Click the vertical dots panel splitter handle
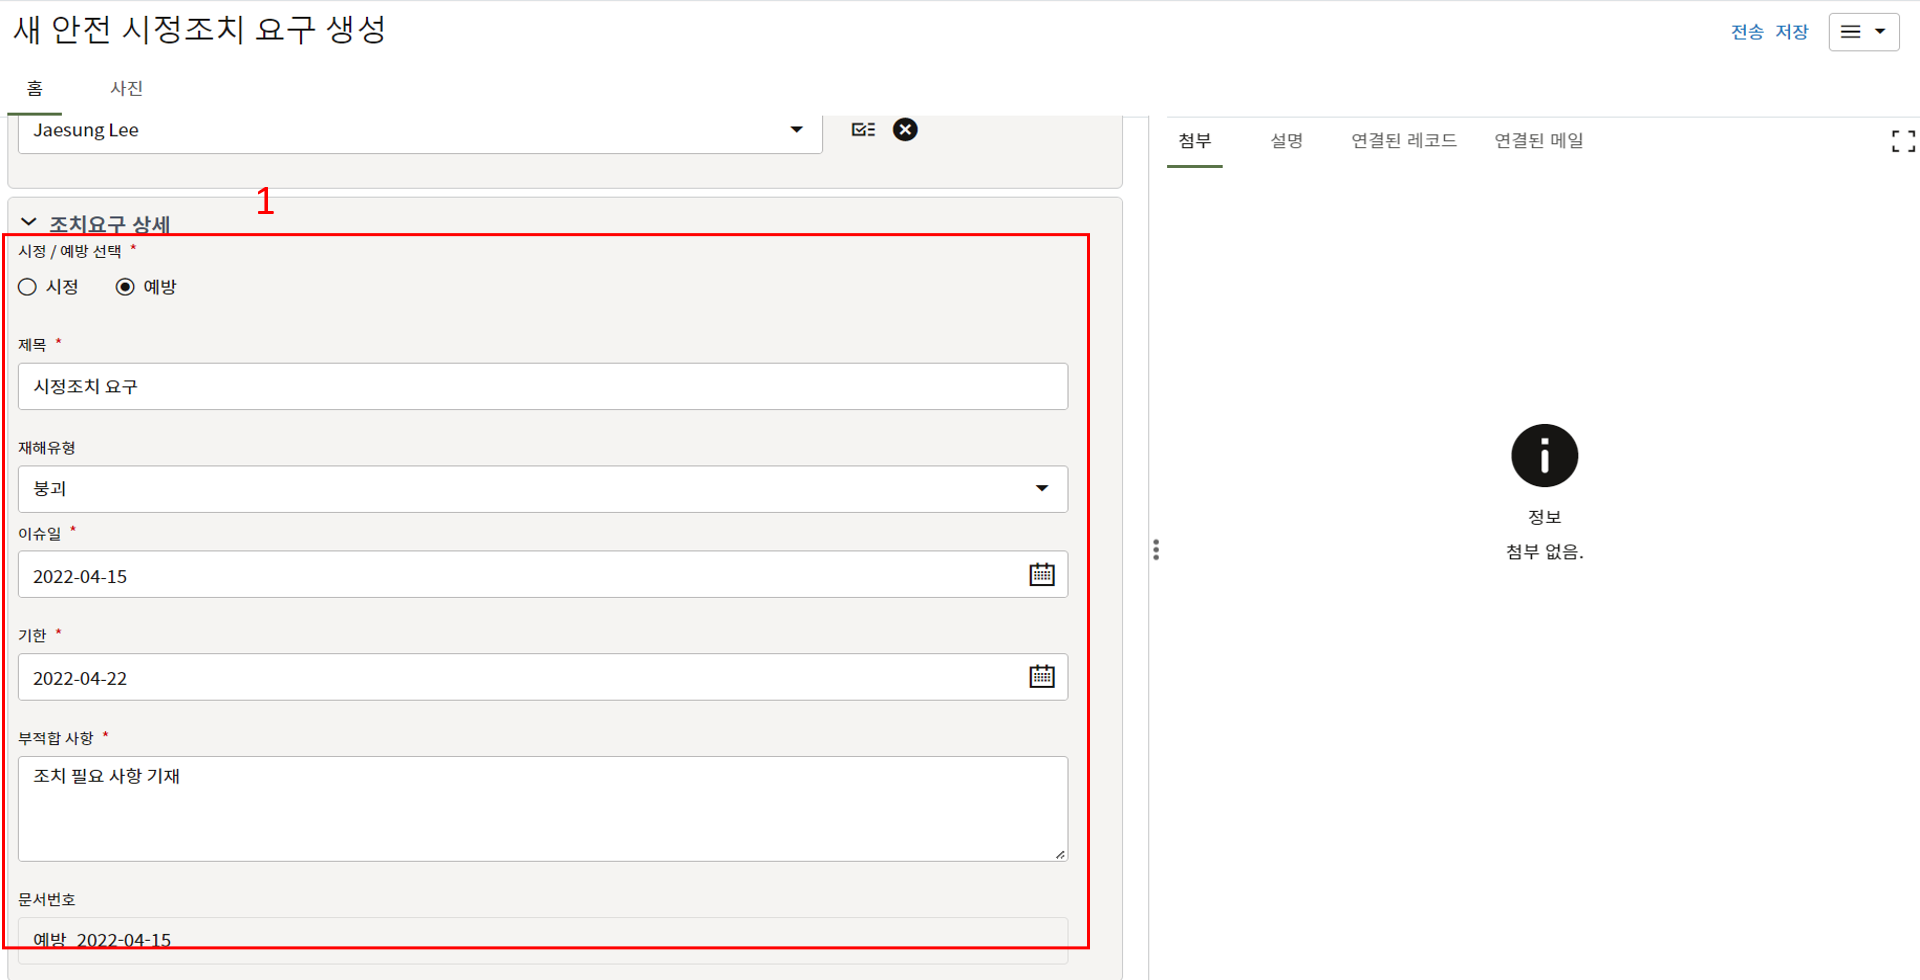This screenshot has height=980, width=1920. coord(1156,550)
